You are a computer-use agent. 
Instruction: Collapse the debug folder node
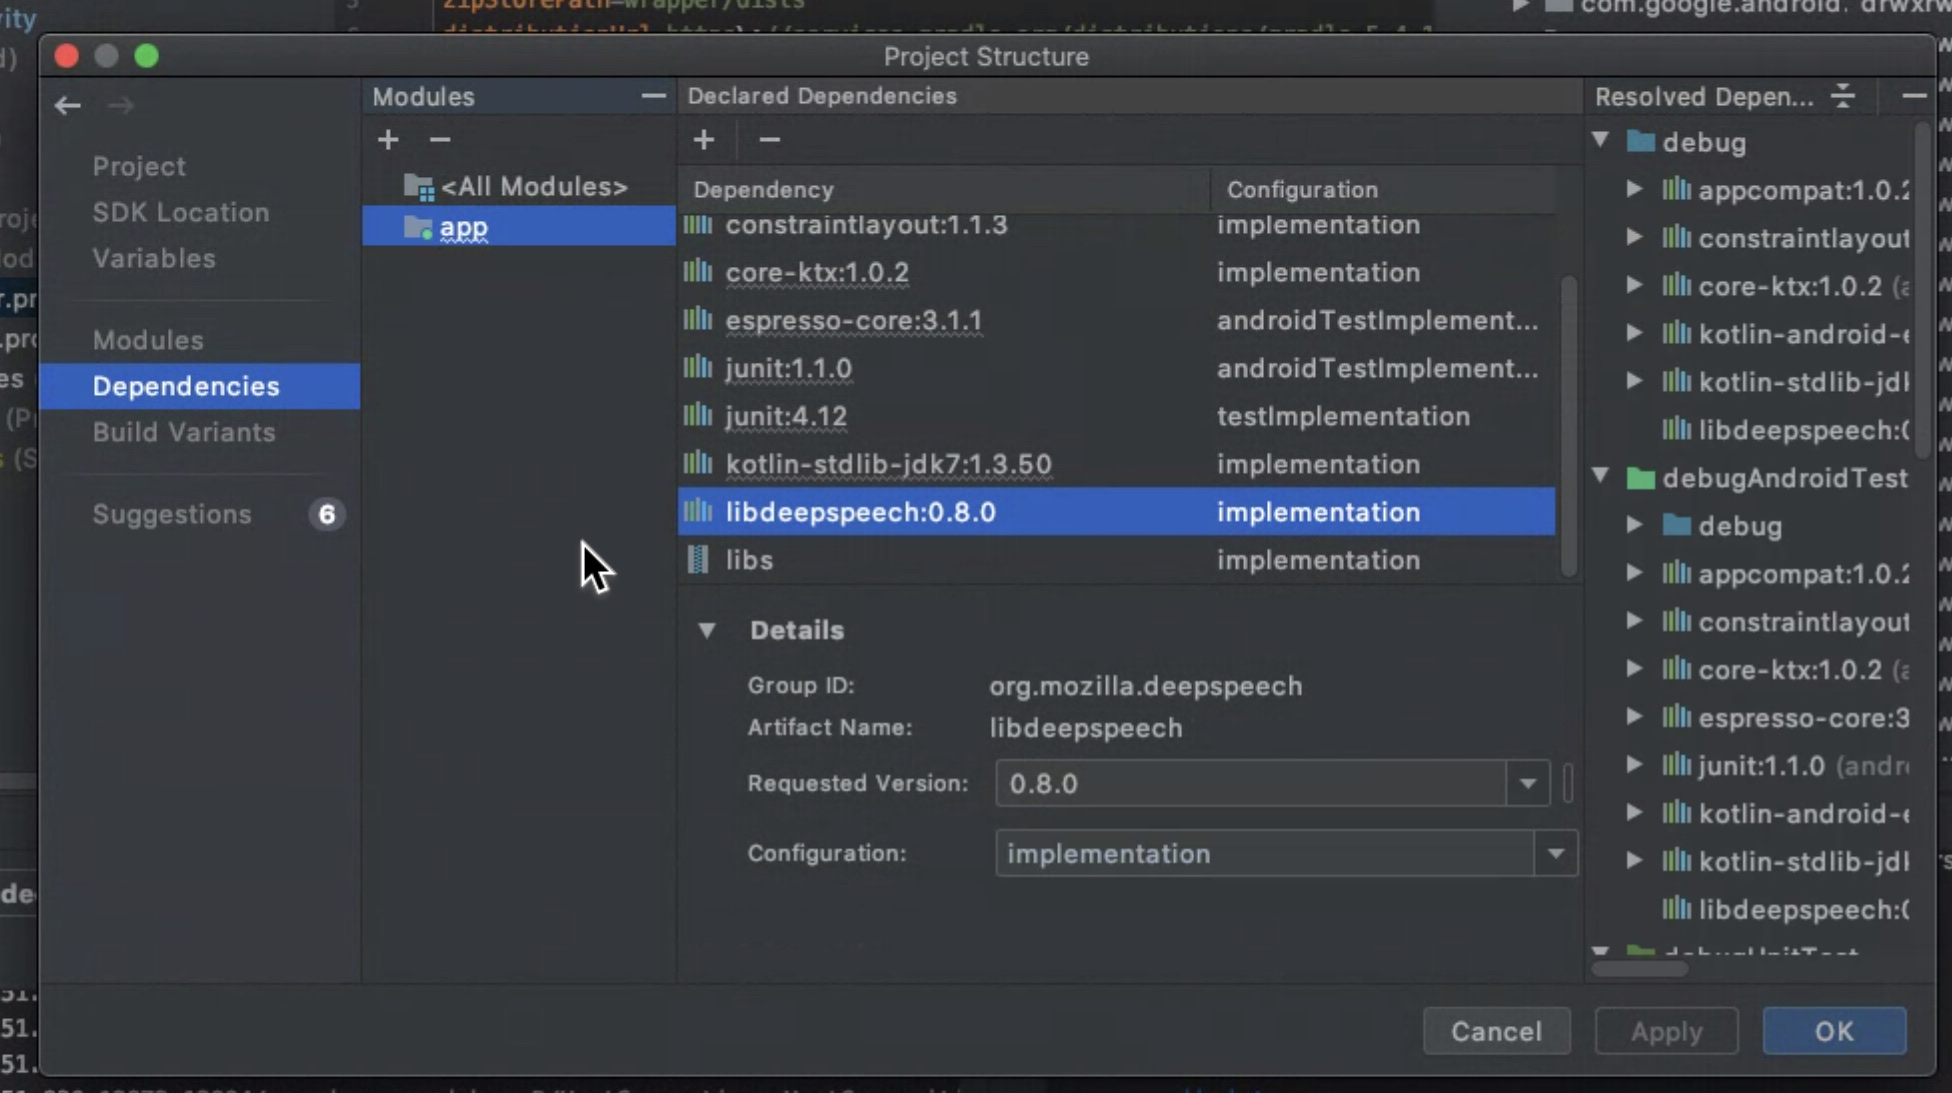click(1601, 140)
